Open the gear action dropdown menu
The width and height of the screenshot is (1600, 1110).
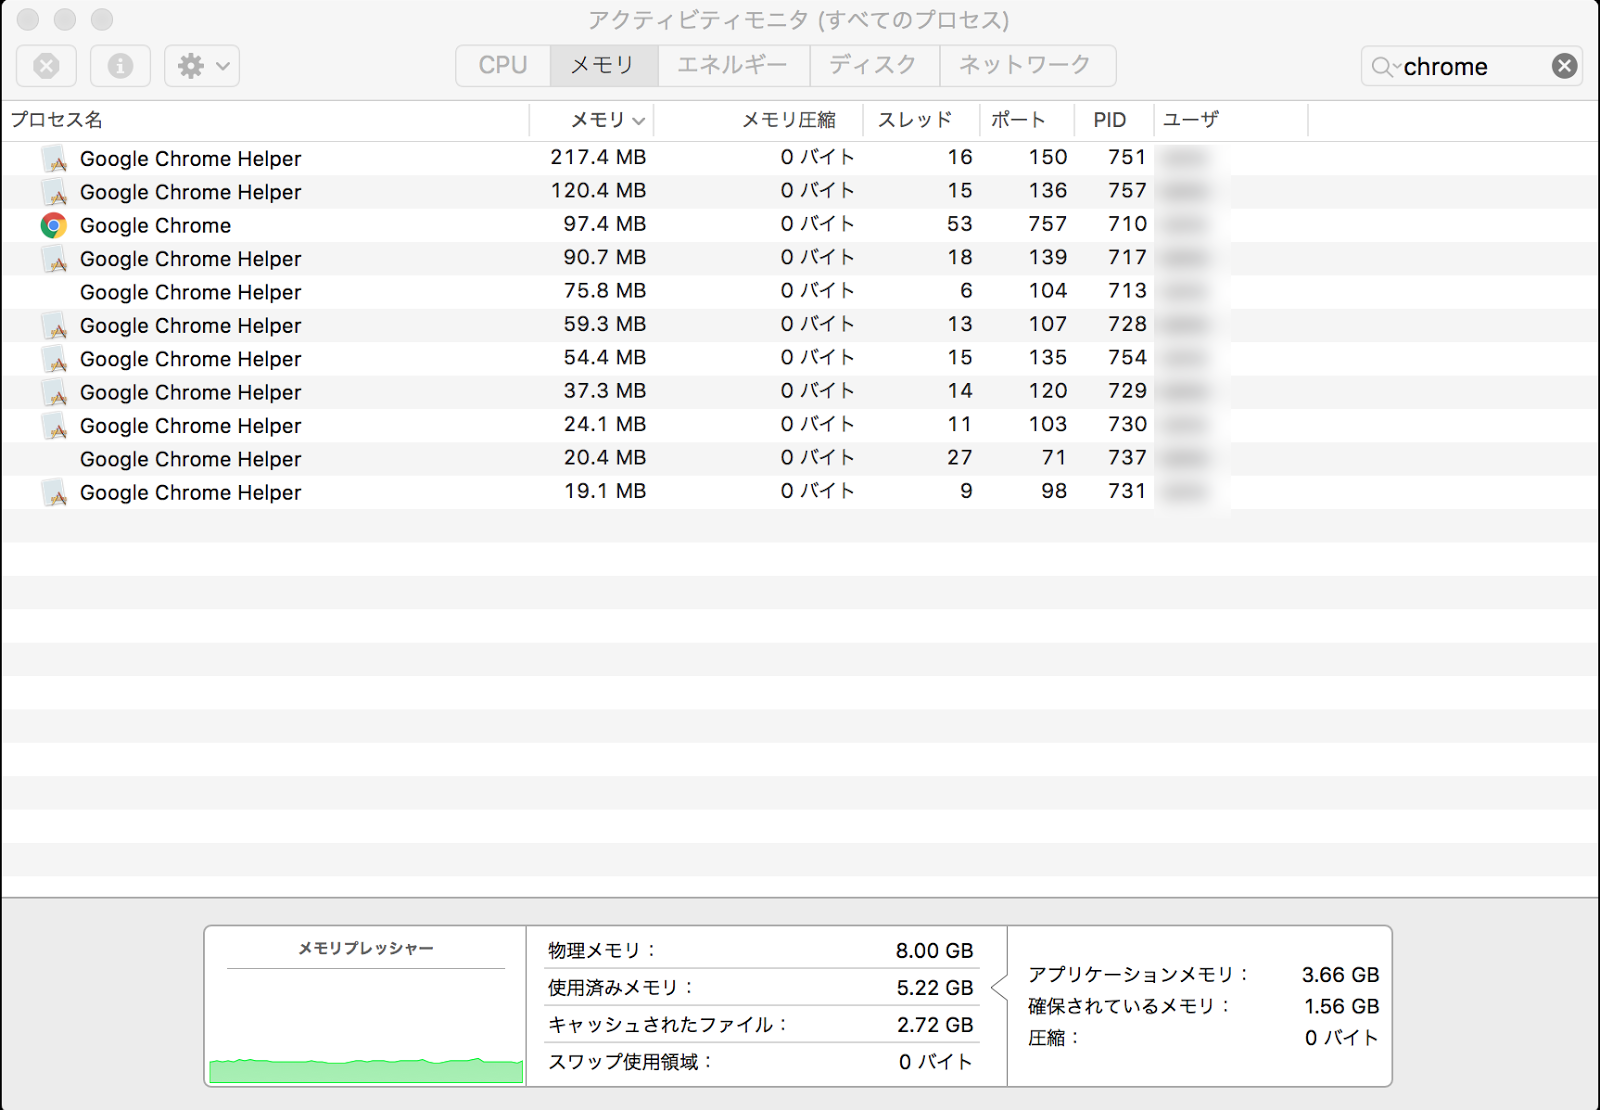click(202, 66)
